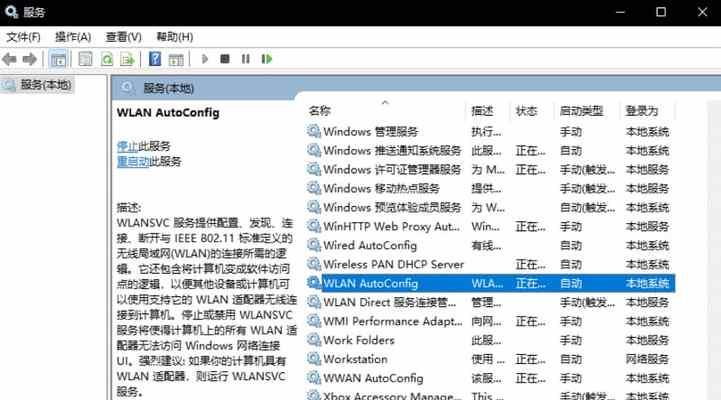Toggle the show/hide console tree icon
The image size is (721, 400).
pos(58,59)
